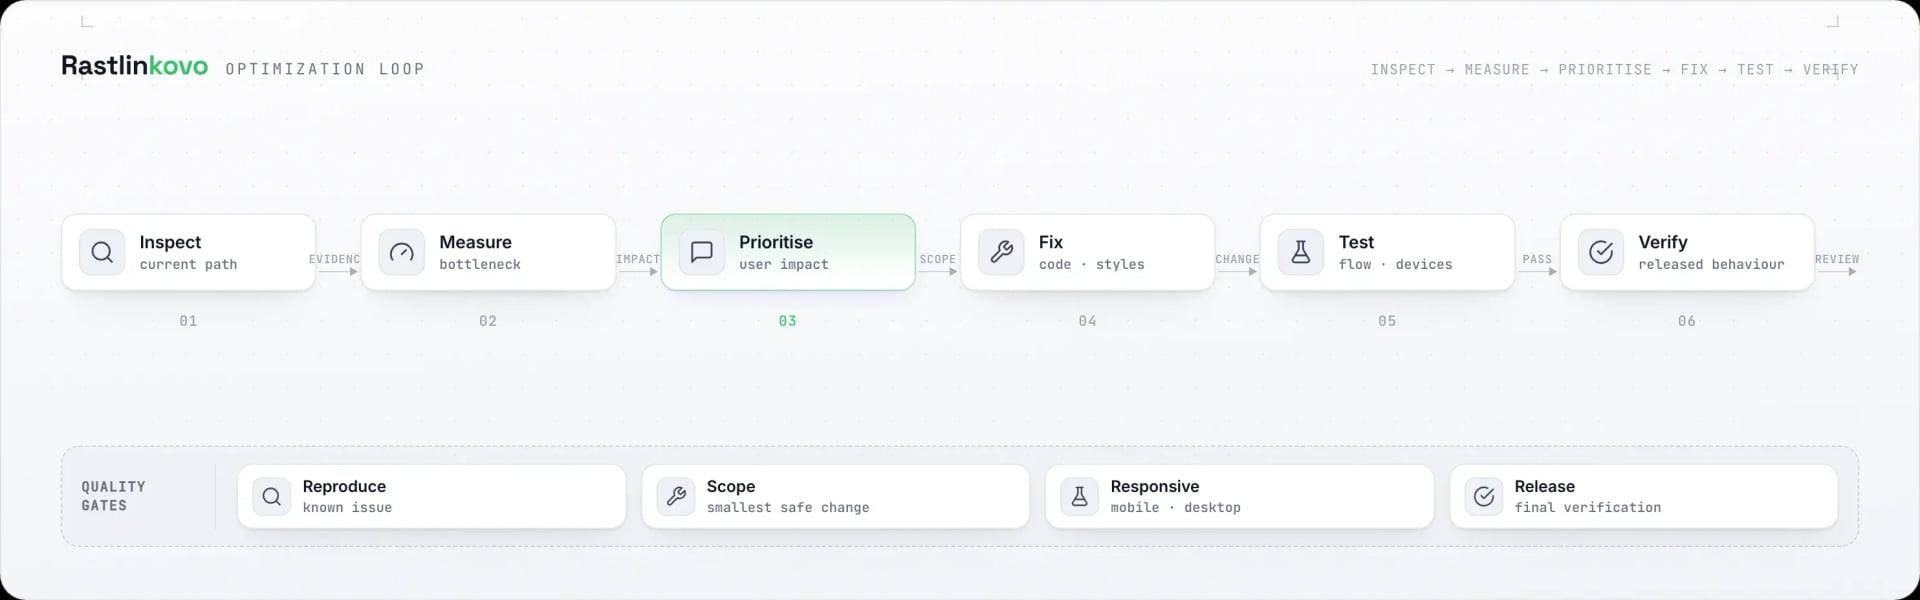Image resolution: width=1920 pixels, height=600 pixels.
Task: Click step number 05 marker
Action: (1387, 321)
